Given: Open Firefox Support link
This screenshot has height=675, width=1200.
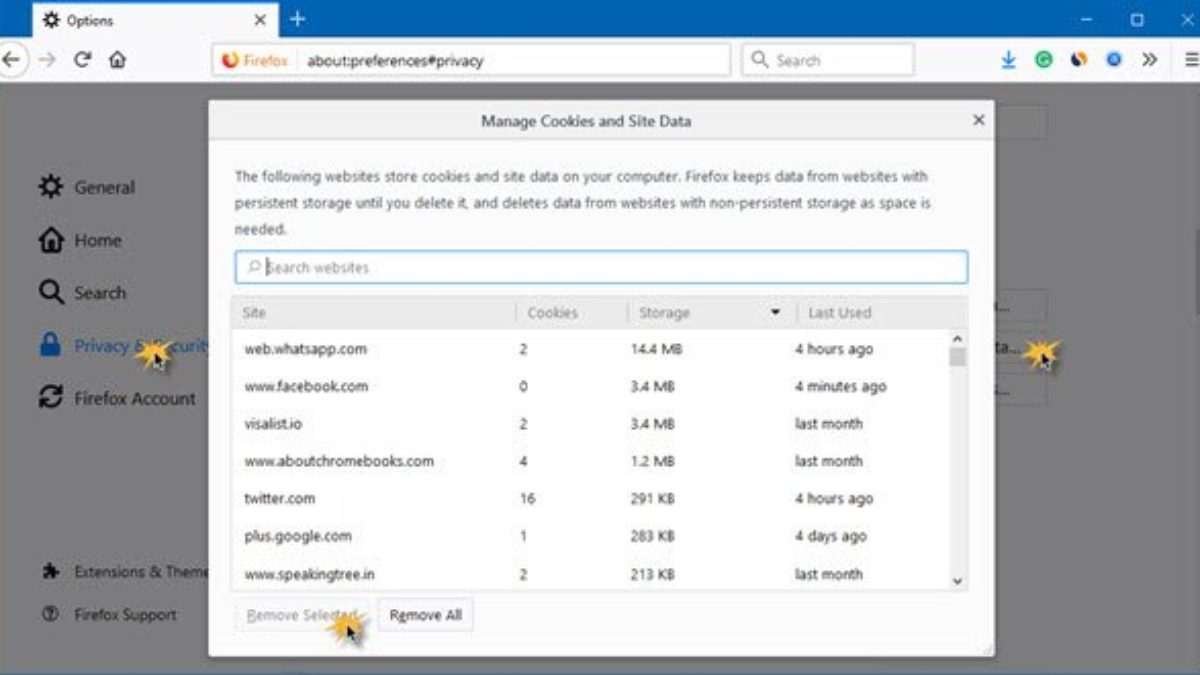Looking at the screenshot, I should (109, 615).
